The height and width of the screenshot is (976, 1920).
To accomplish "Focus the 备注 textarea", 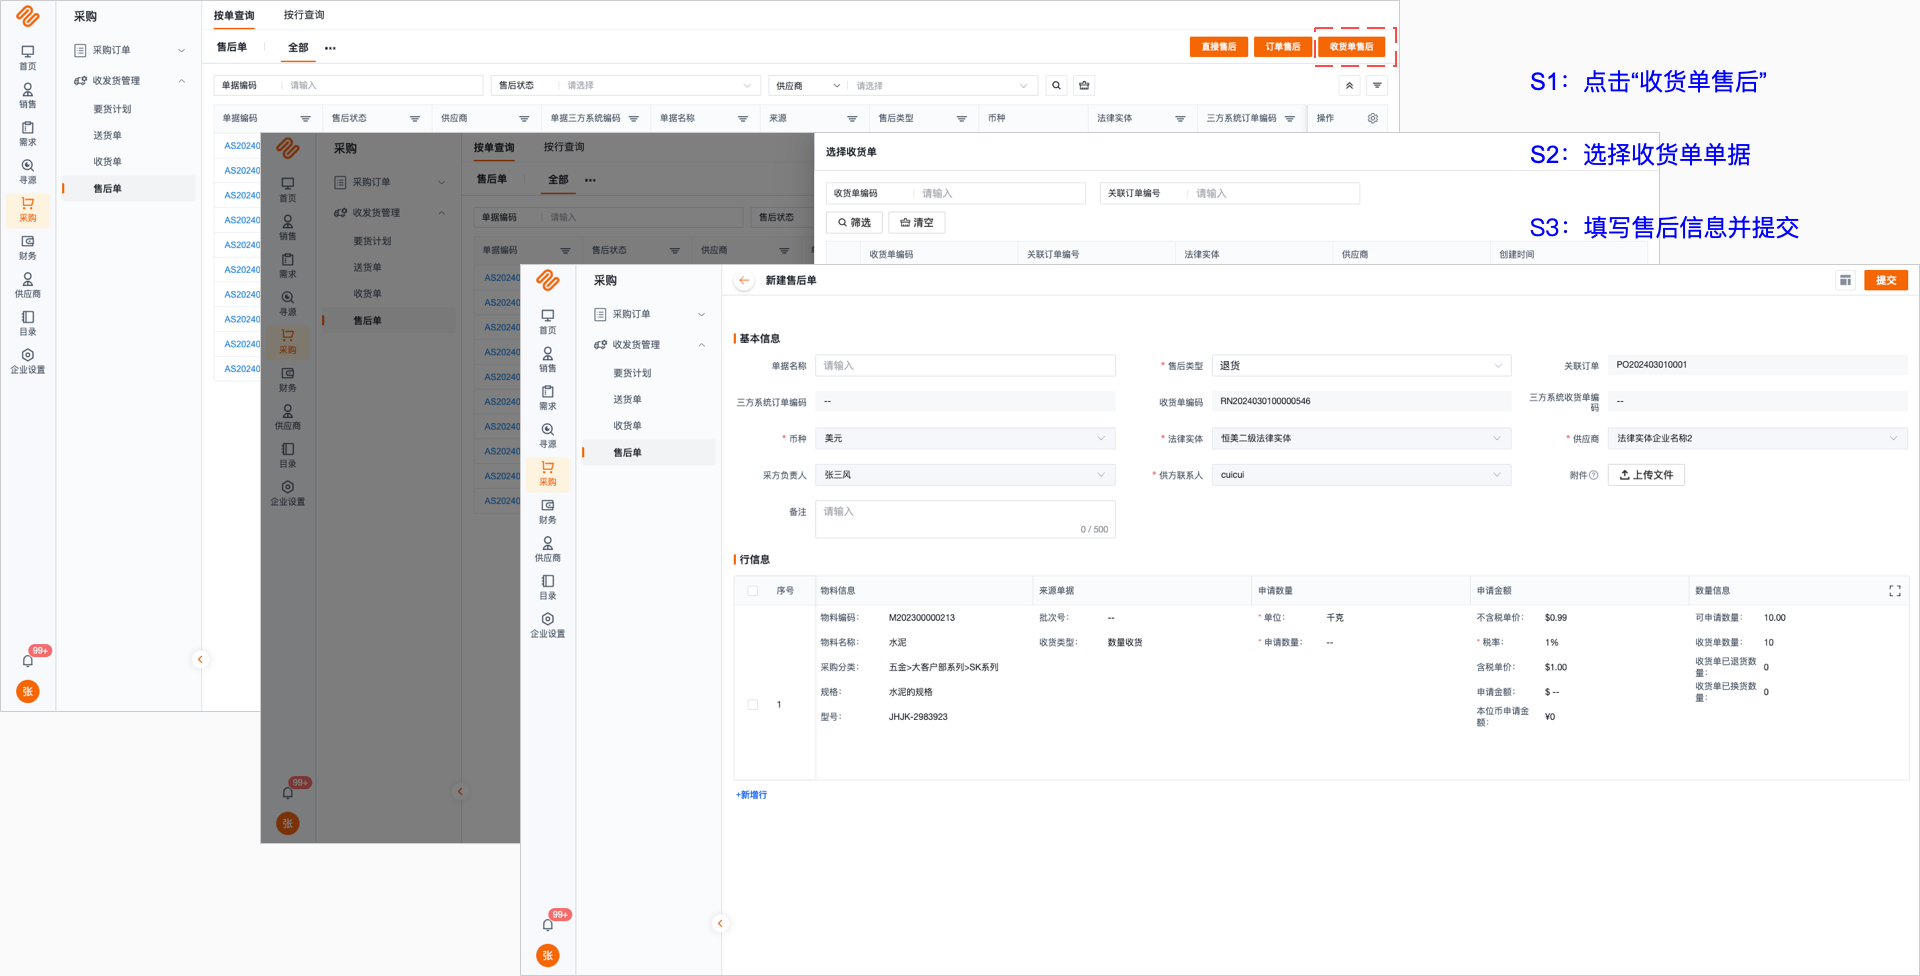I will (965, 520).
